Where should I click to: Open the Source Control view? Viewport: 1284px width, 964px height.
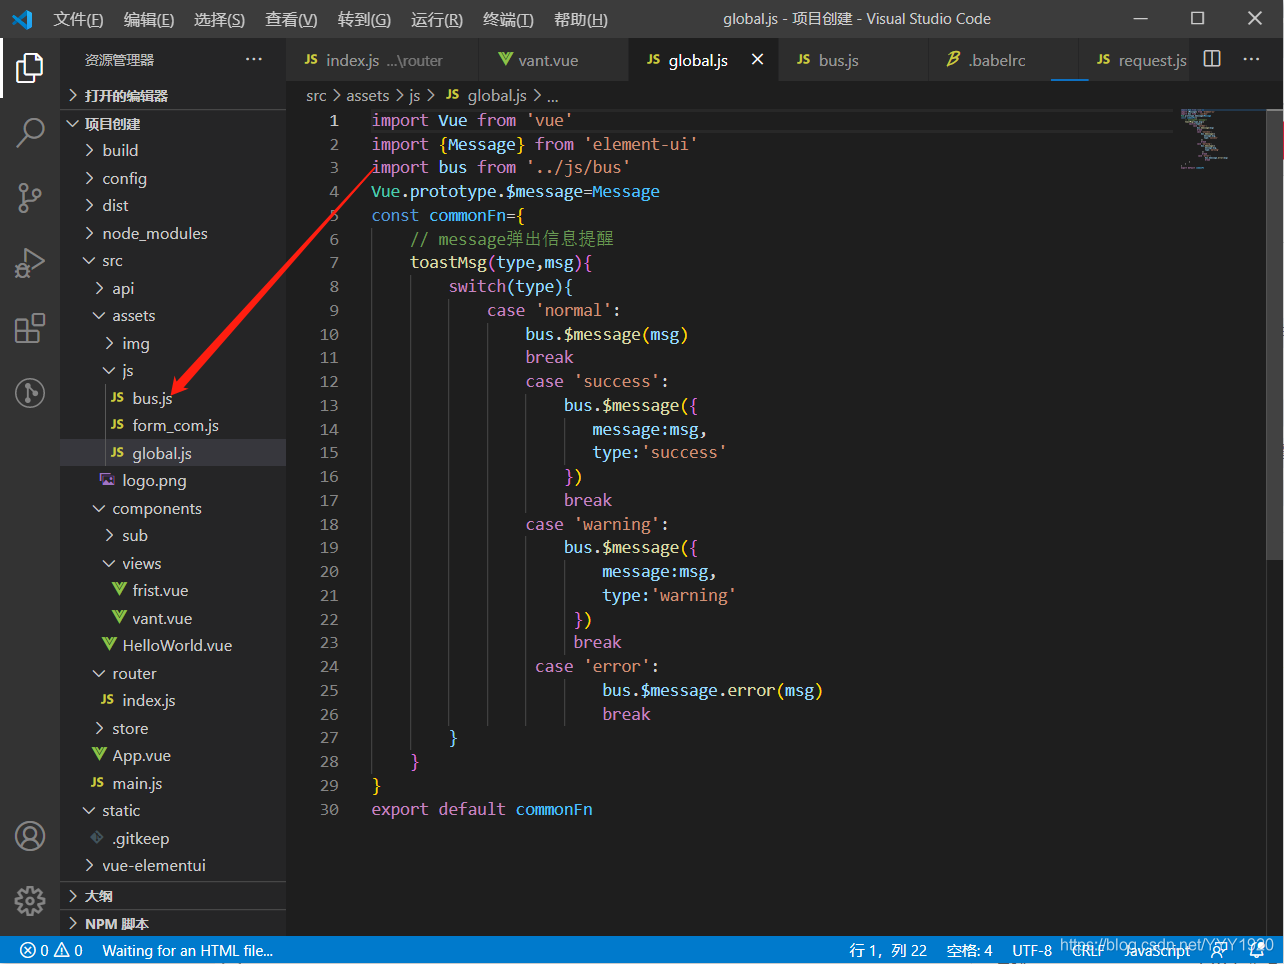pos(30,197)
